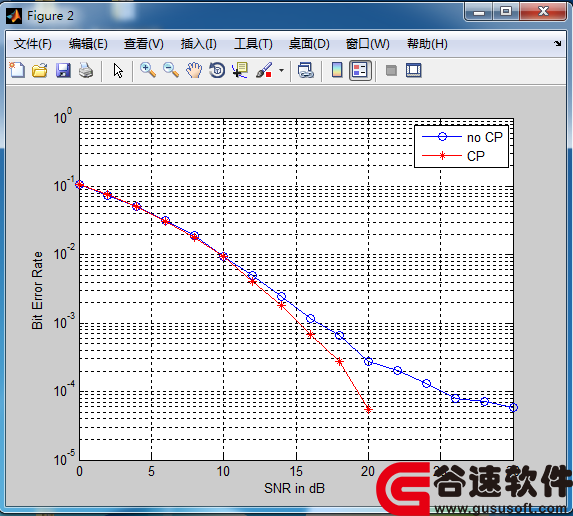This screenshot has height=516, width=573.
Task: Maximize the Figure 2 window
Action: tap(506, 12)
